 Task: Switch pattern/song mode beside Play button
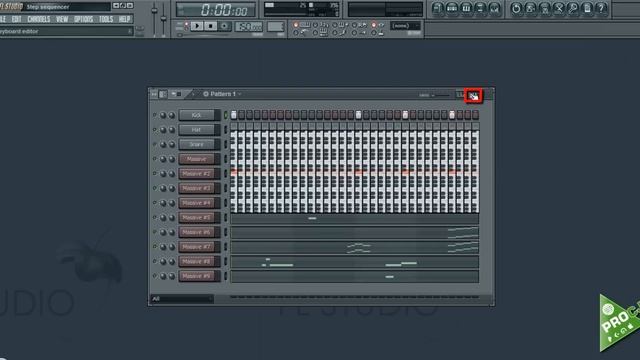[x=186, y=26]
